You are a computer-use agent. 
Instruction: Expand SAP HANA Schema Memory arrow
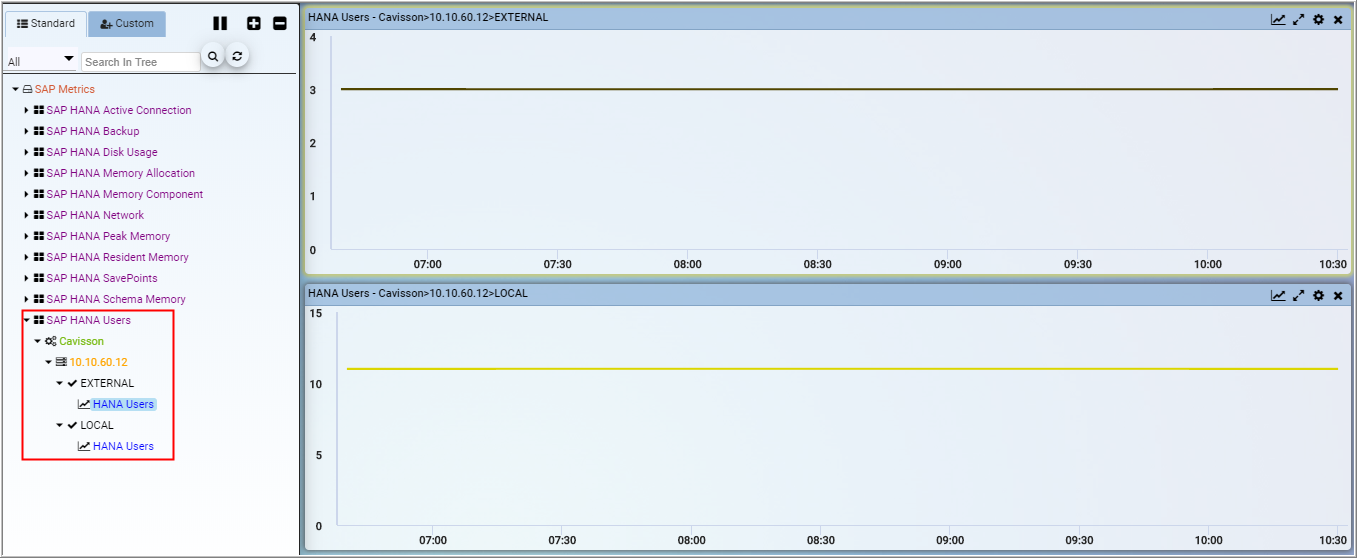click(27, 300)
